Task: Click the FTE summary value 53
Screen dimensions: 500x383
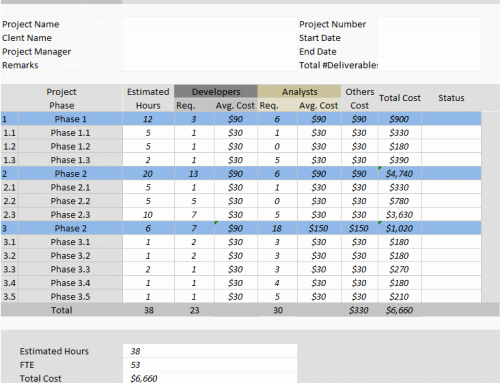Action: click(x=210, y=365)
